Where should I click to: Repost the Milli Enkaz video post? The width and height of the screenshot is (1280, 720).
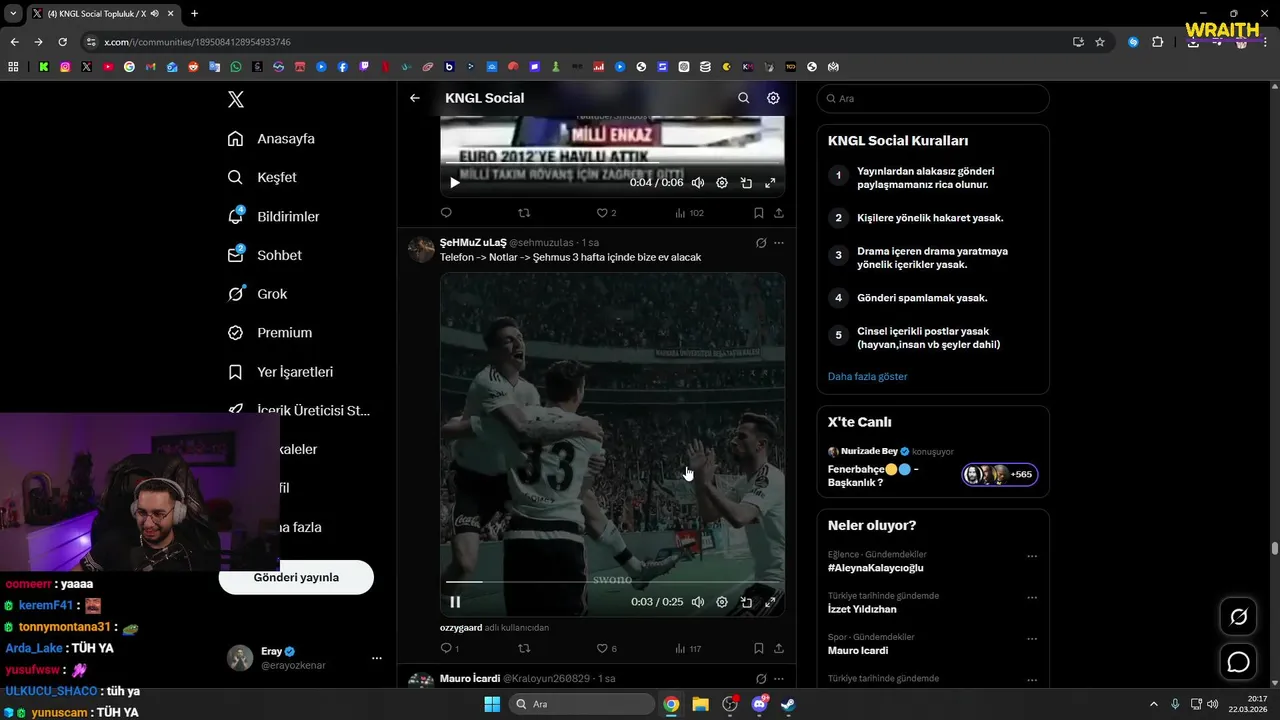[x=524, y=213]
